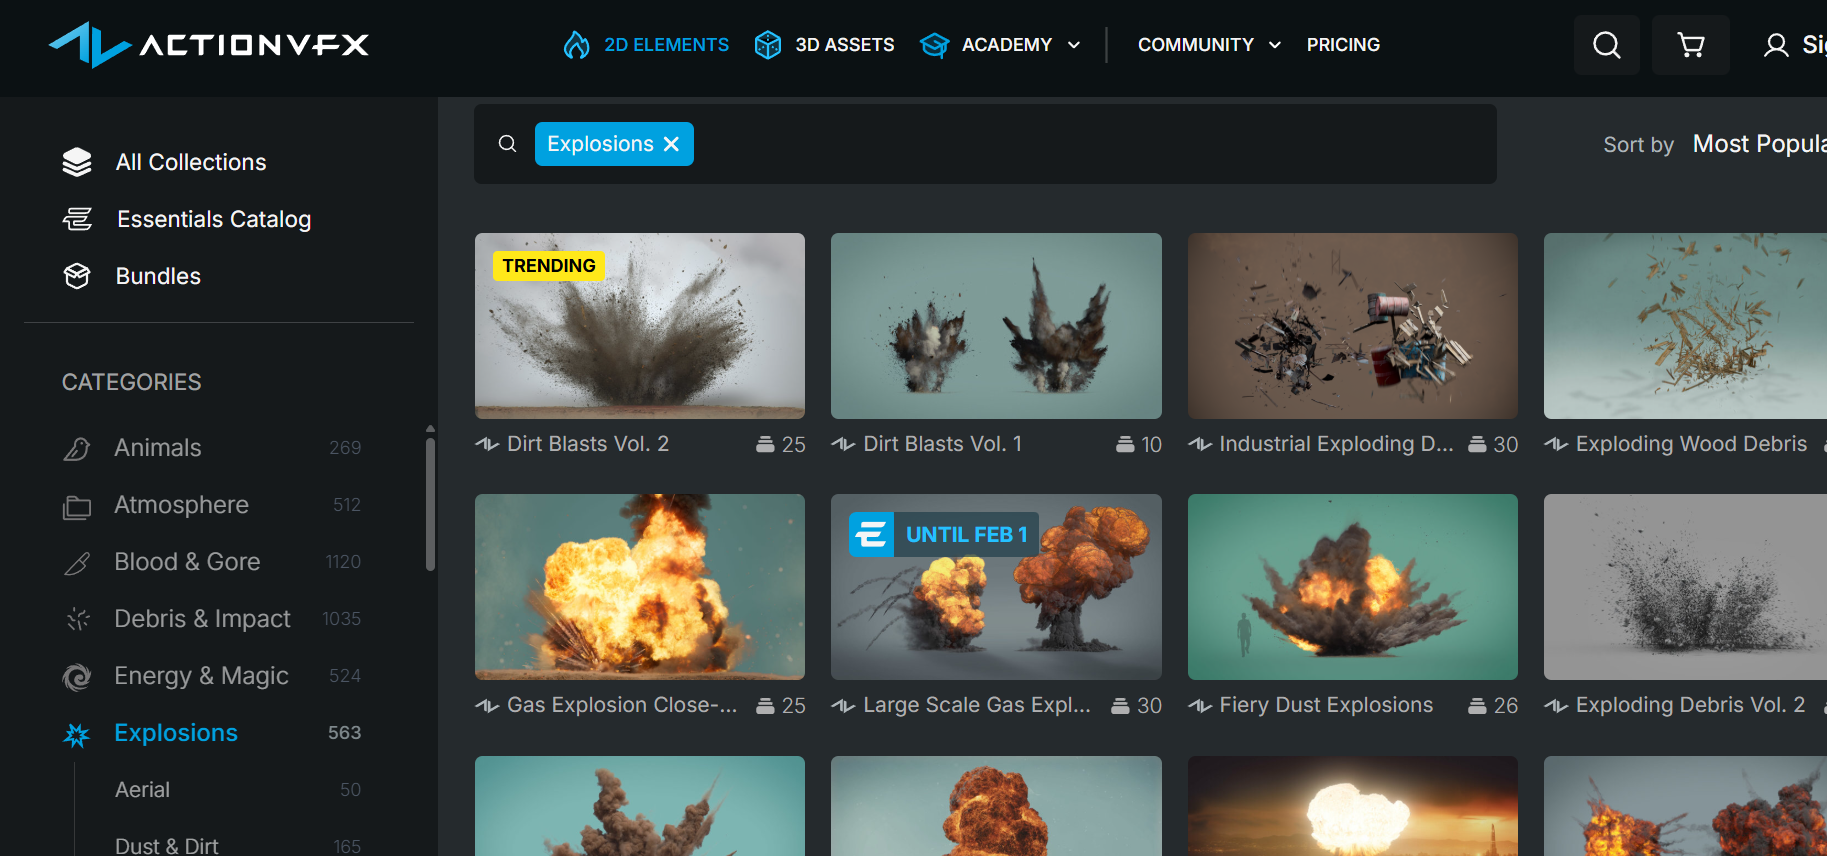Open Industrial Exploding Debris thumbnail
This screenshot has width=1827, height=856.
point(1353,326)
